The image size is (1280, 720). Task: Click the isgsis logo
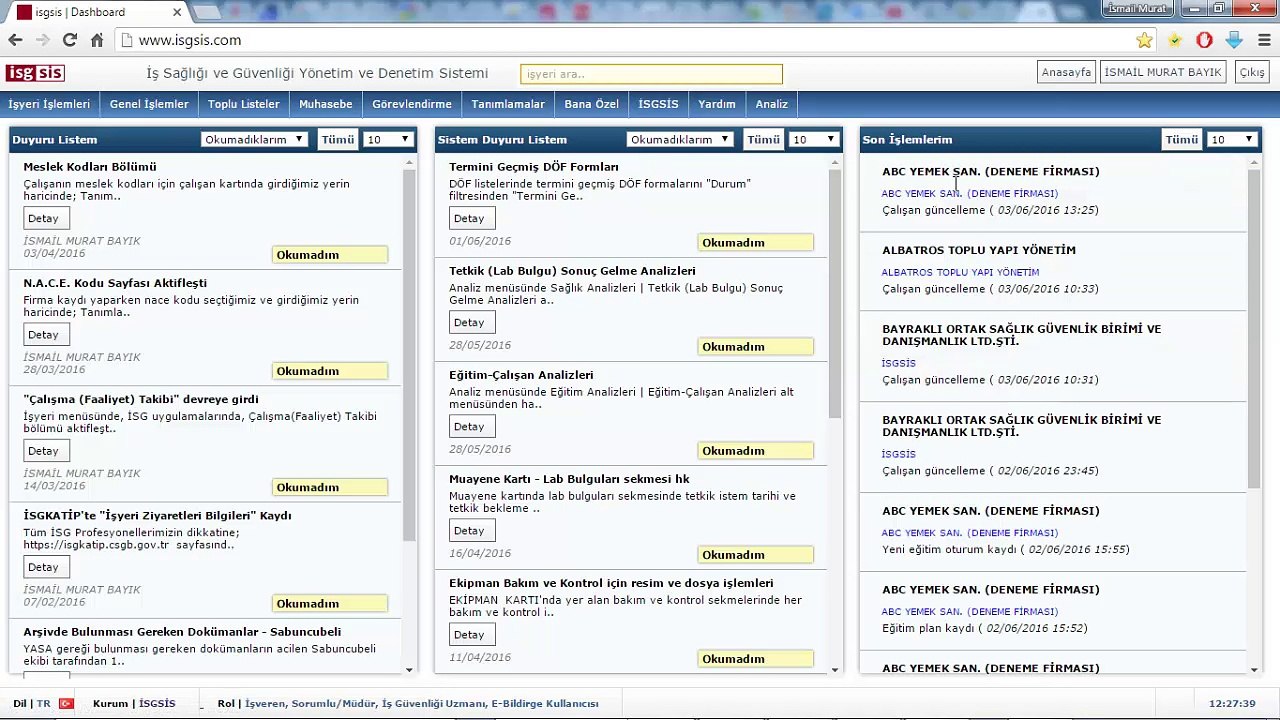point(35,73)
